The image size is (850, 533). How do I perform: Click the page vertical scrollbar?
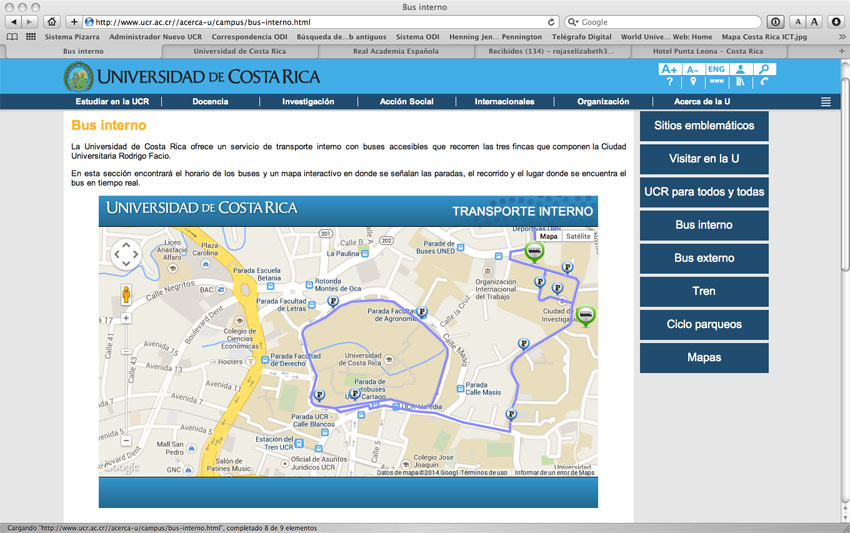point(845,174)
